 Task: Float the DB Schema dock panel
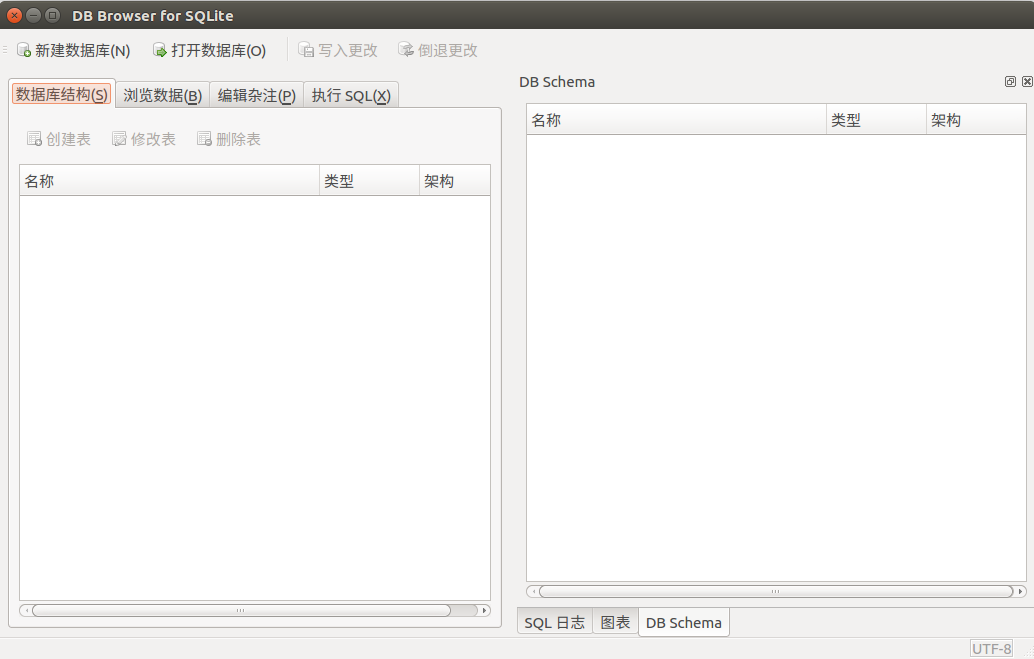point(1010,82)
